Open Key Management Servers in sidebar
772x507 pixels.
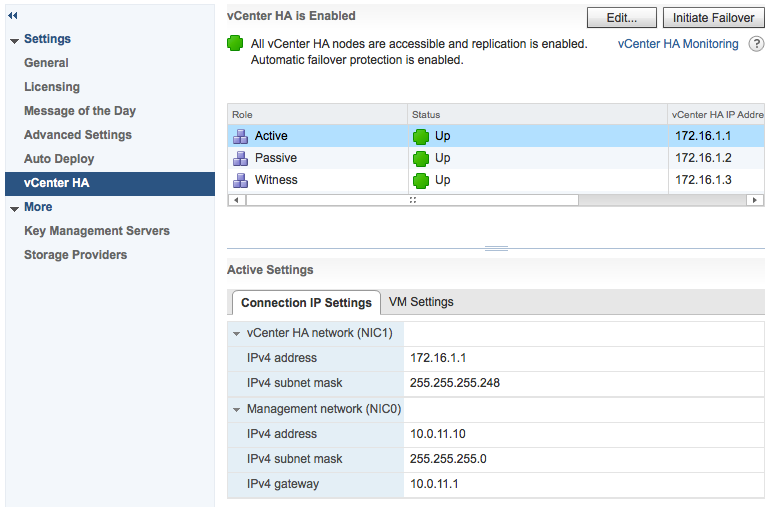point(97,231)
